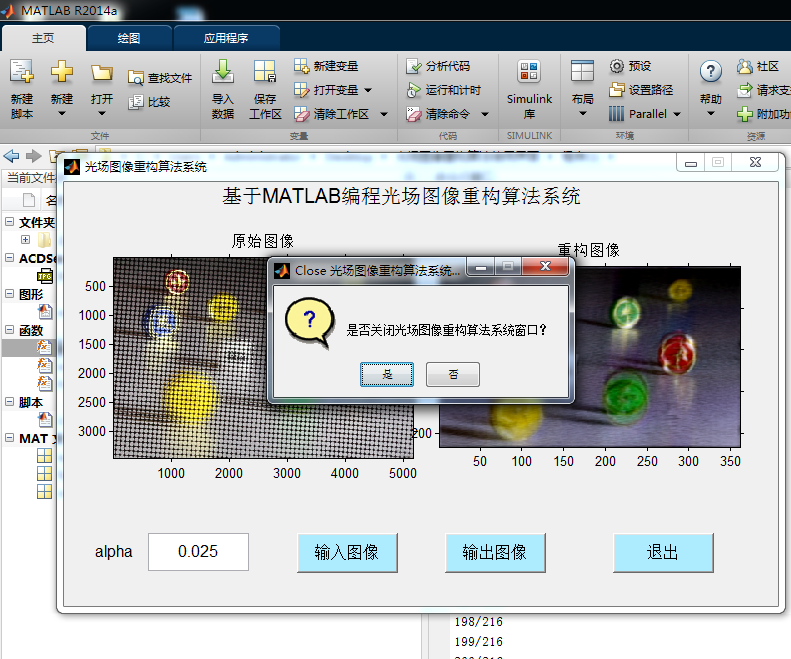Click the back arrow in address bar
791x659 pixels.
11,156
